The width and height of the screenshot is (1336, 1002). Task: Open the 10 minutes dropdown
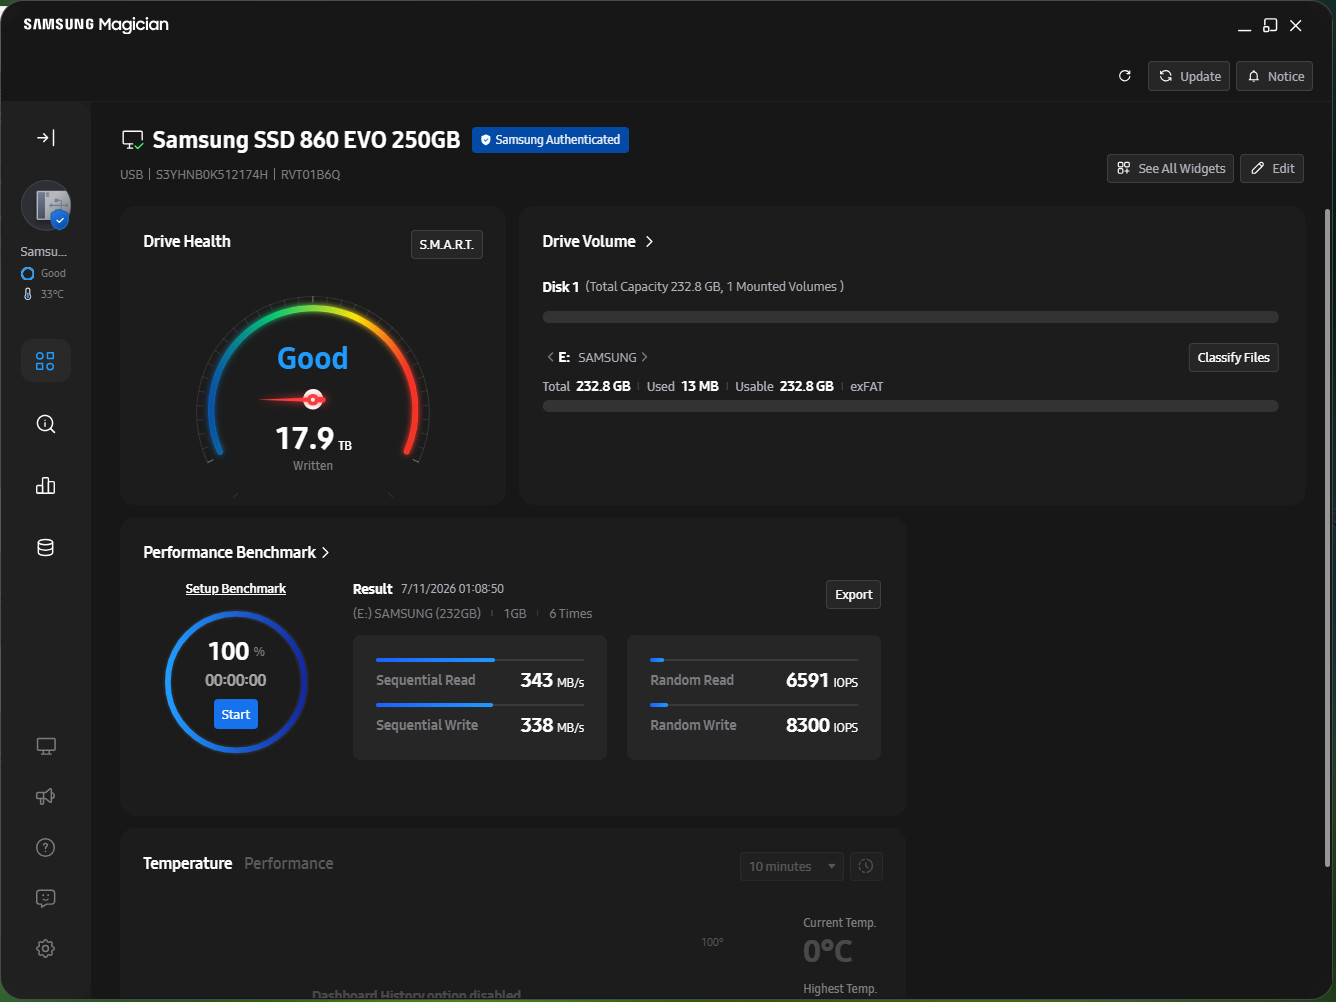pyautogui.click(x=792, y=867)
